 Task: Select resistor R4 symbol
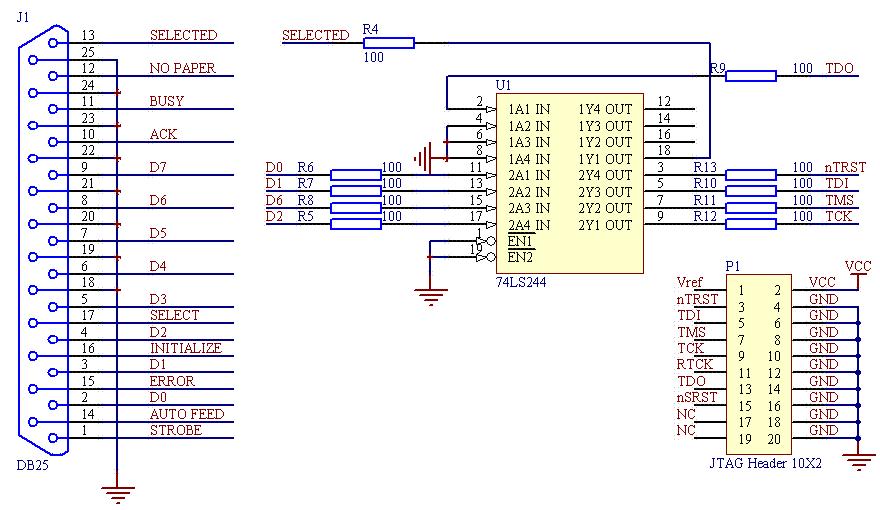click(389, 43)
